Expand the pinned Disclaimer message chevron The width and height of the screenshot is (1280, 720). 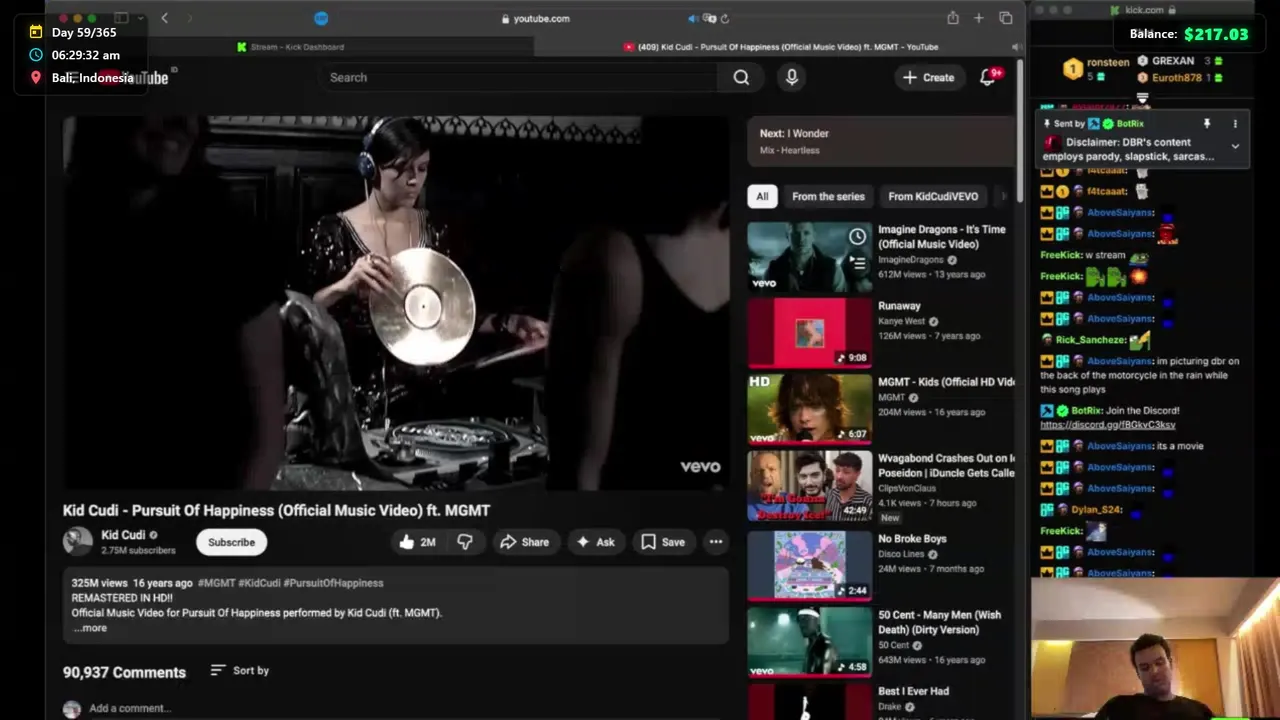[1235, 147]
